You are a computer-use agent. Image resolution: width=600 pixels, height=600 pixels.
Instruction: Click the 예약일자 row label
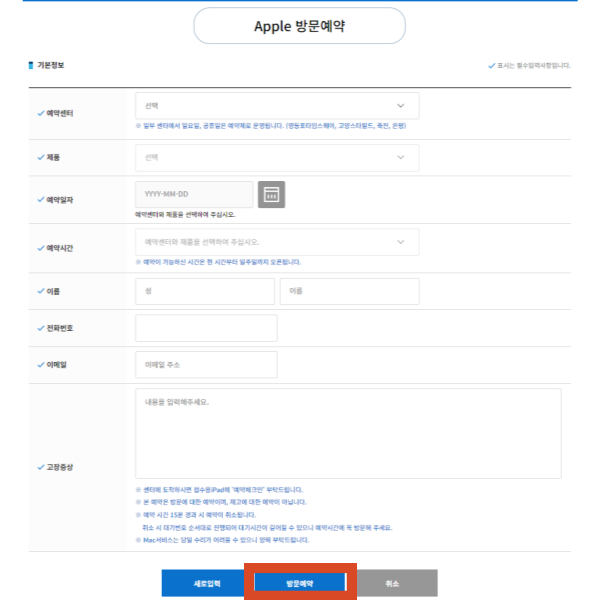tap(59, 200)
